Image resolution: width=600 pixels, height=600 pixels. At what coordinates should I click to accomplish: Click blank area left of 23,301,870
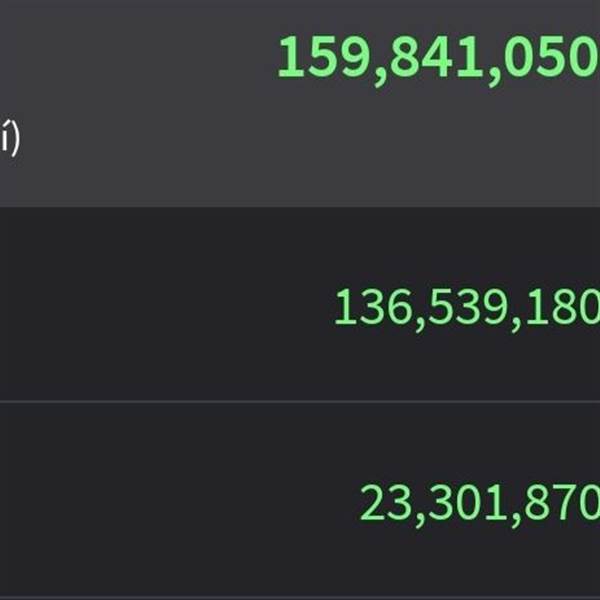point(150,504)
